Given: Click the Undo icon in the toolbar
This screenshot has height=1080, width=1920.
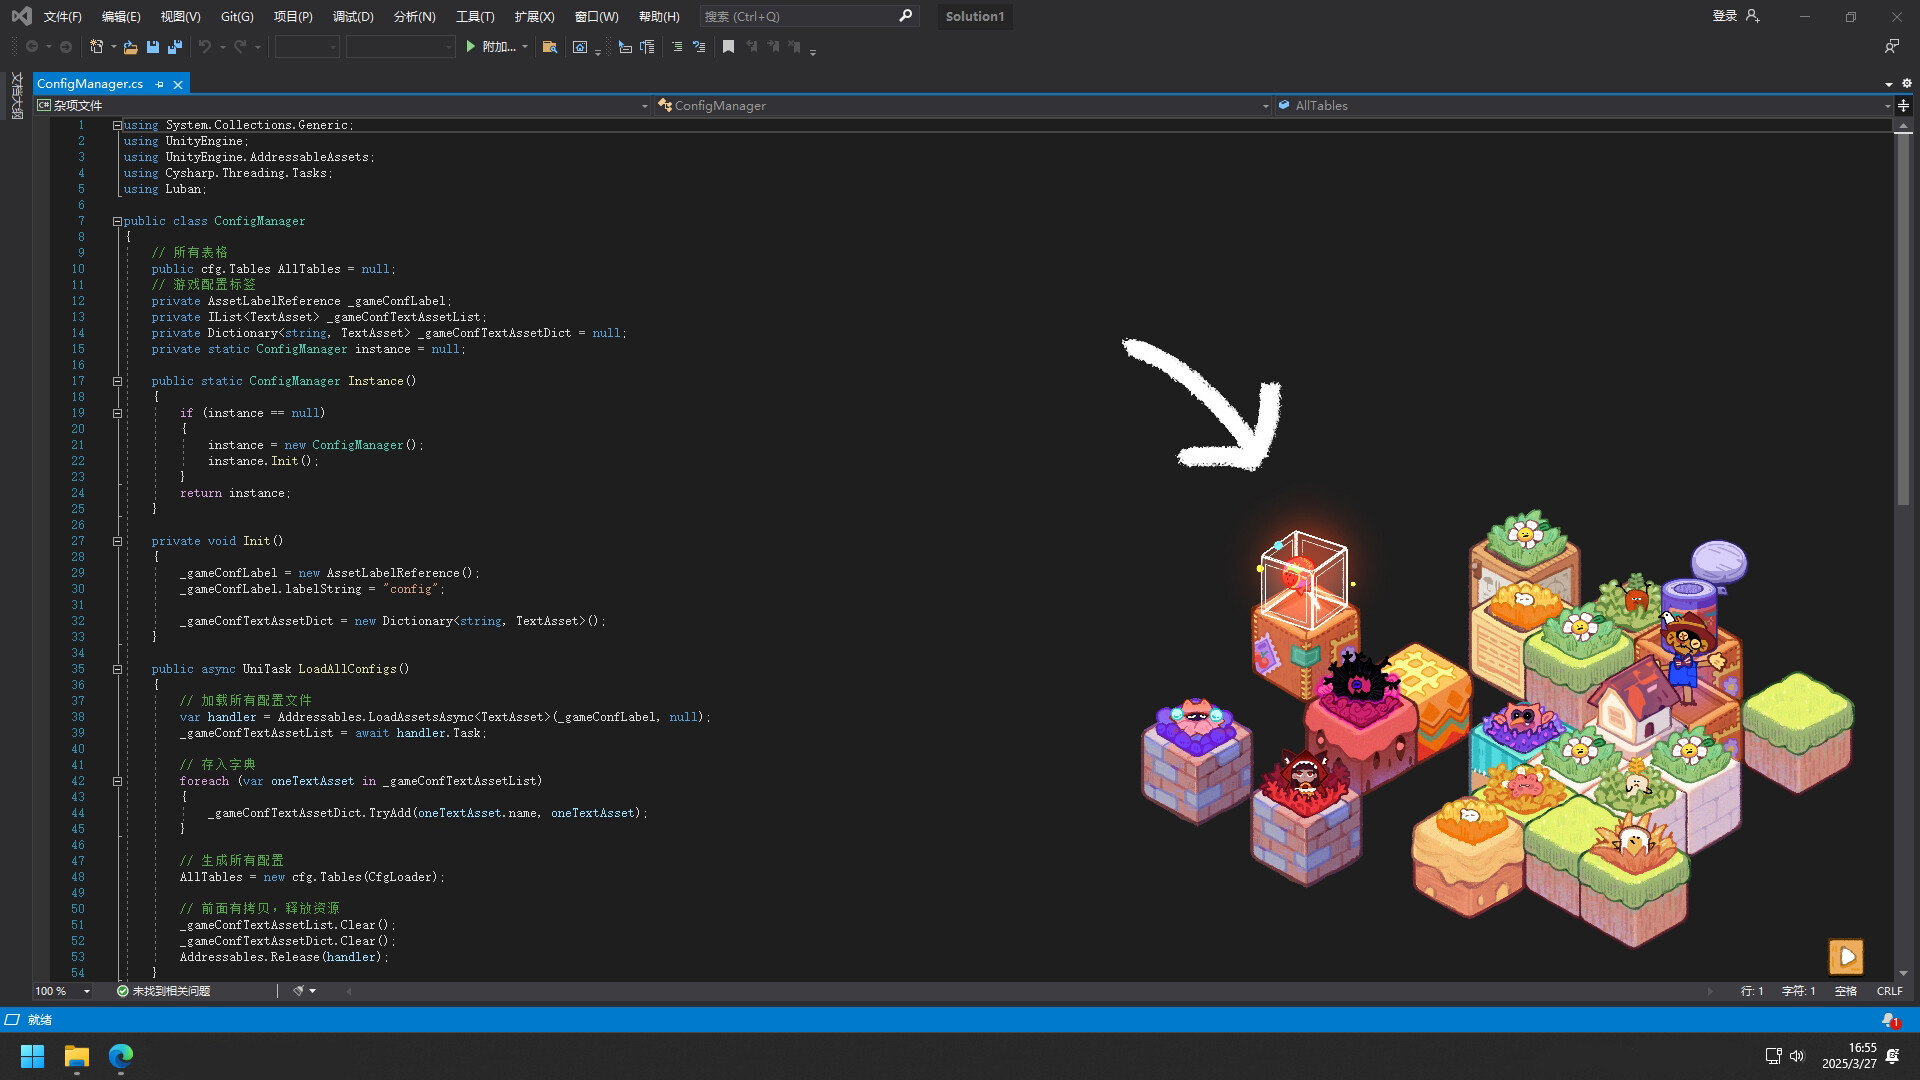Looking at the screenshot, I should (205, 46).
